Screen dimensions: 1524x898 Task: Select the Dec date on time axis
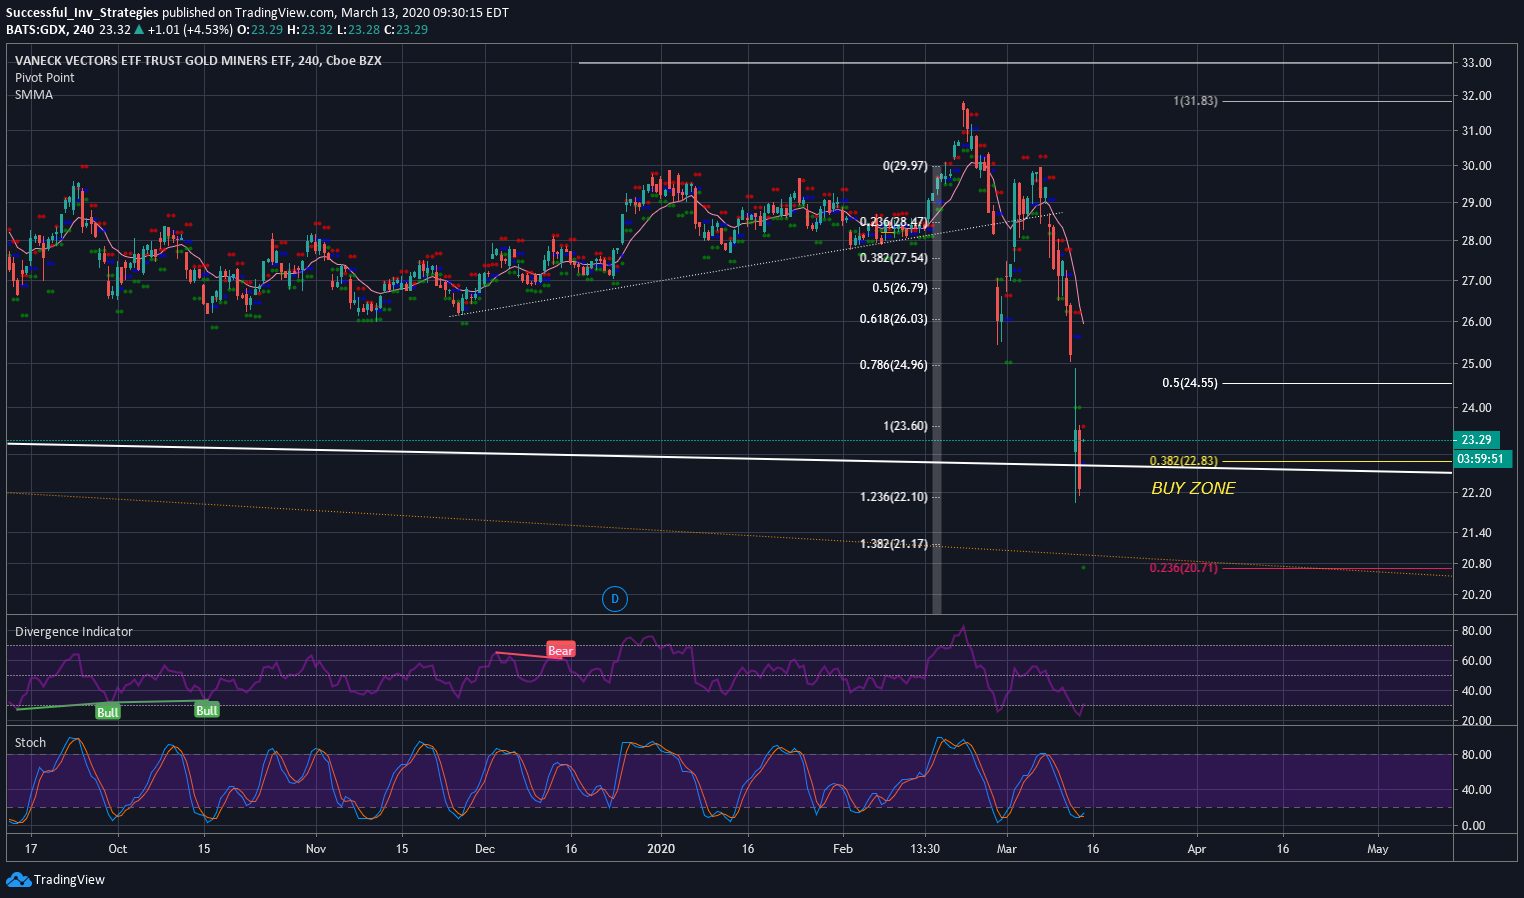[485, 849]
